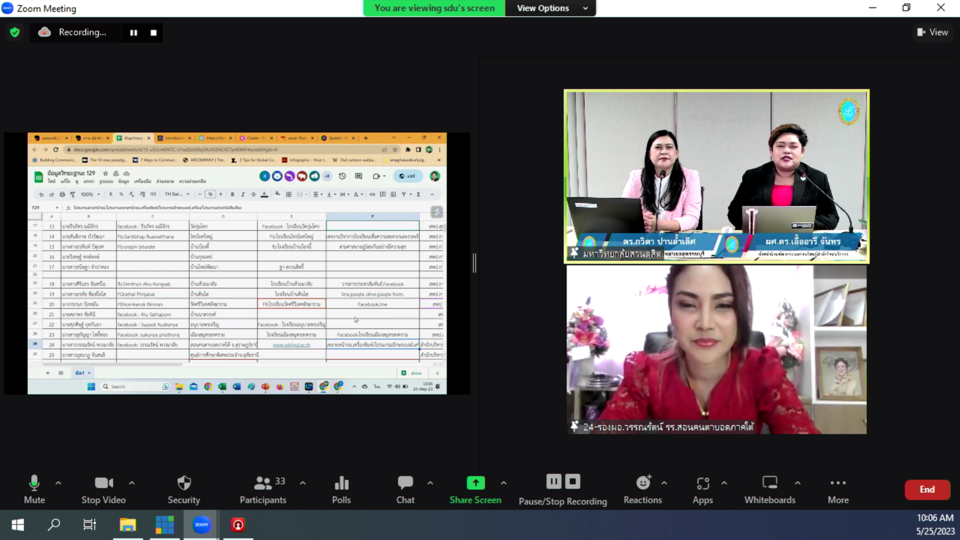Viewport: 960px width, 540px height.
Task: Expand reactions options arrow
Action: pos(664,483)
